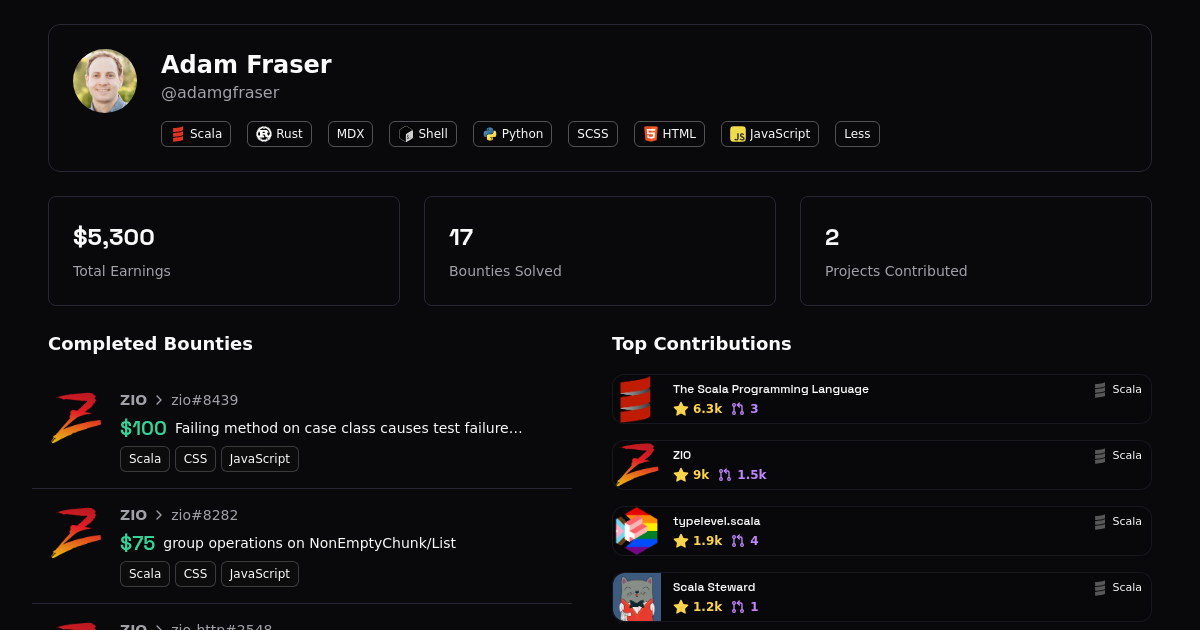Click the CSS tag under zio#8282 bounty
The height and width of the screenshot is (630, 1200).
pyautogui.click(x=195, y=574)
